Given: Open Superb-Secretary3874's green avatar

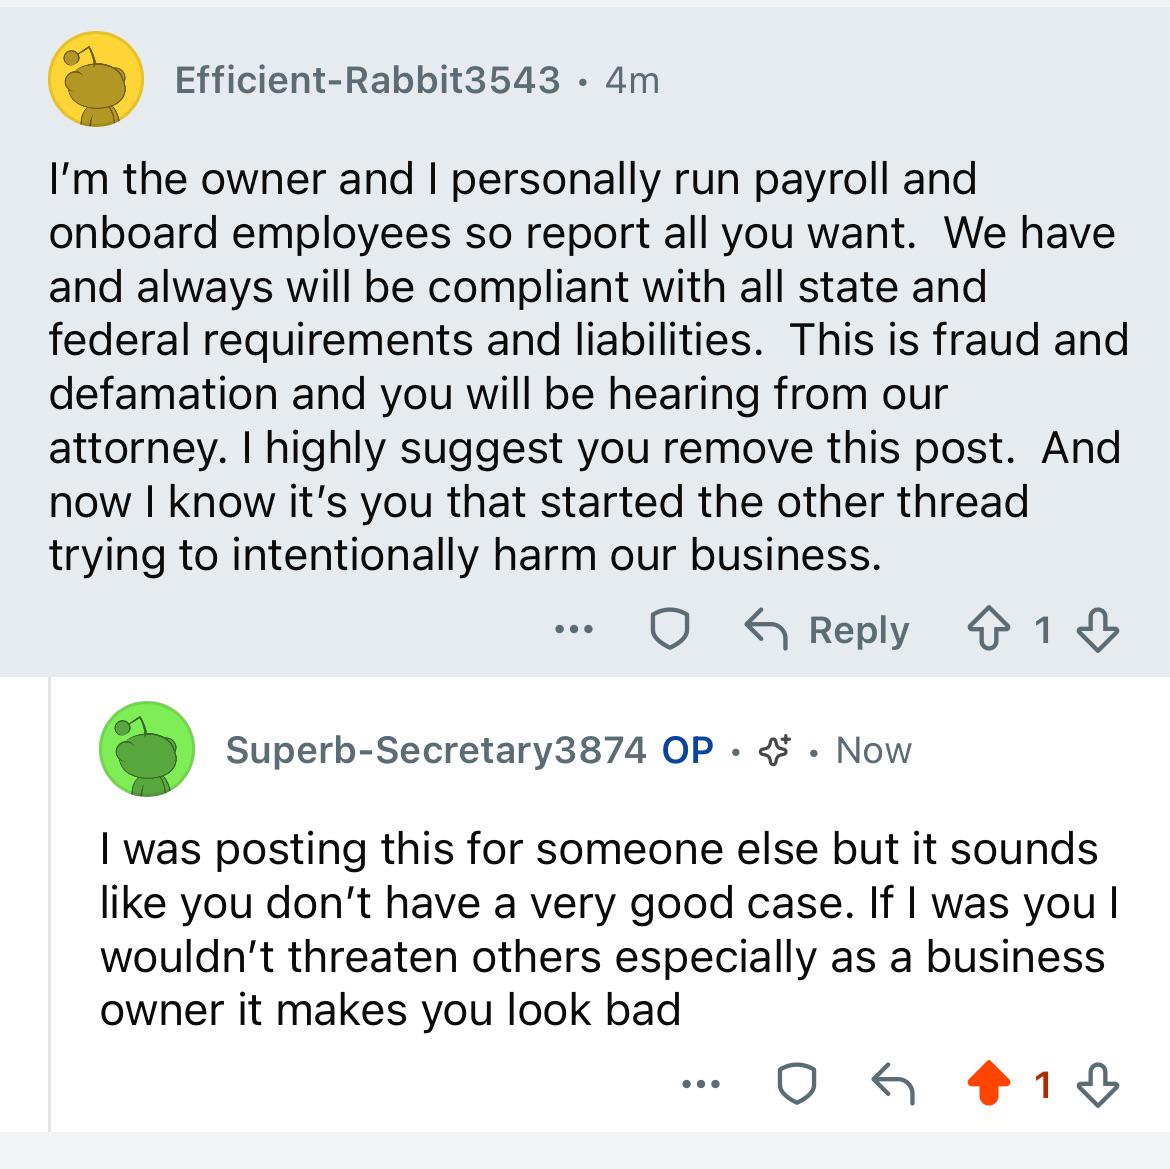Looking at the screenshot, I should [x=146, y=749].
